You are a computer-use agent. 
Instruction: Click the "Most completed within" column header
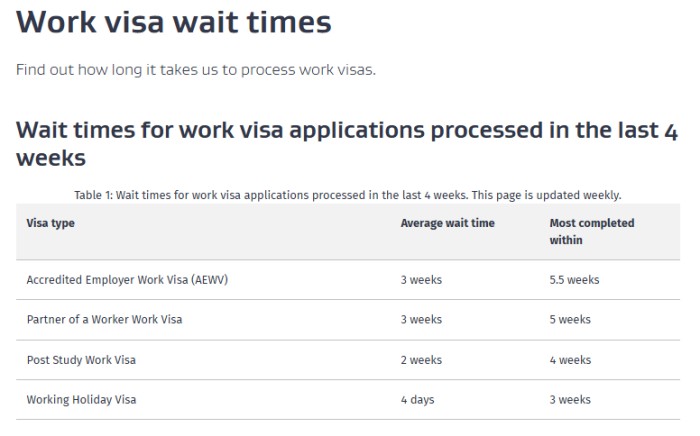[x=591, y=231]
